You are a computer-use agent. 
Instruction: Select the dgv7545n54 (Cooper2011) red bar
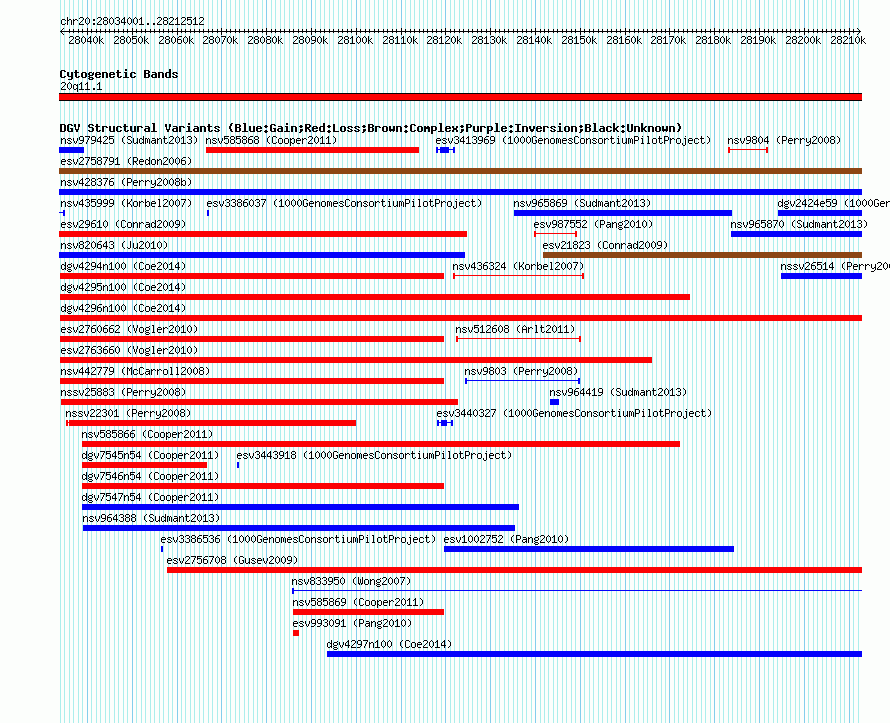click(x=144, y=465)
